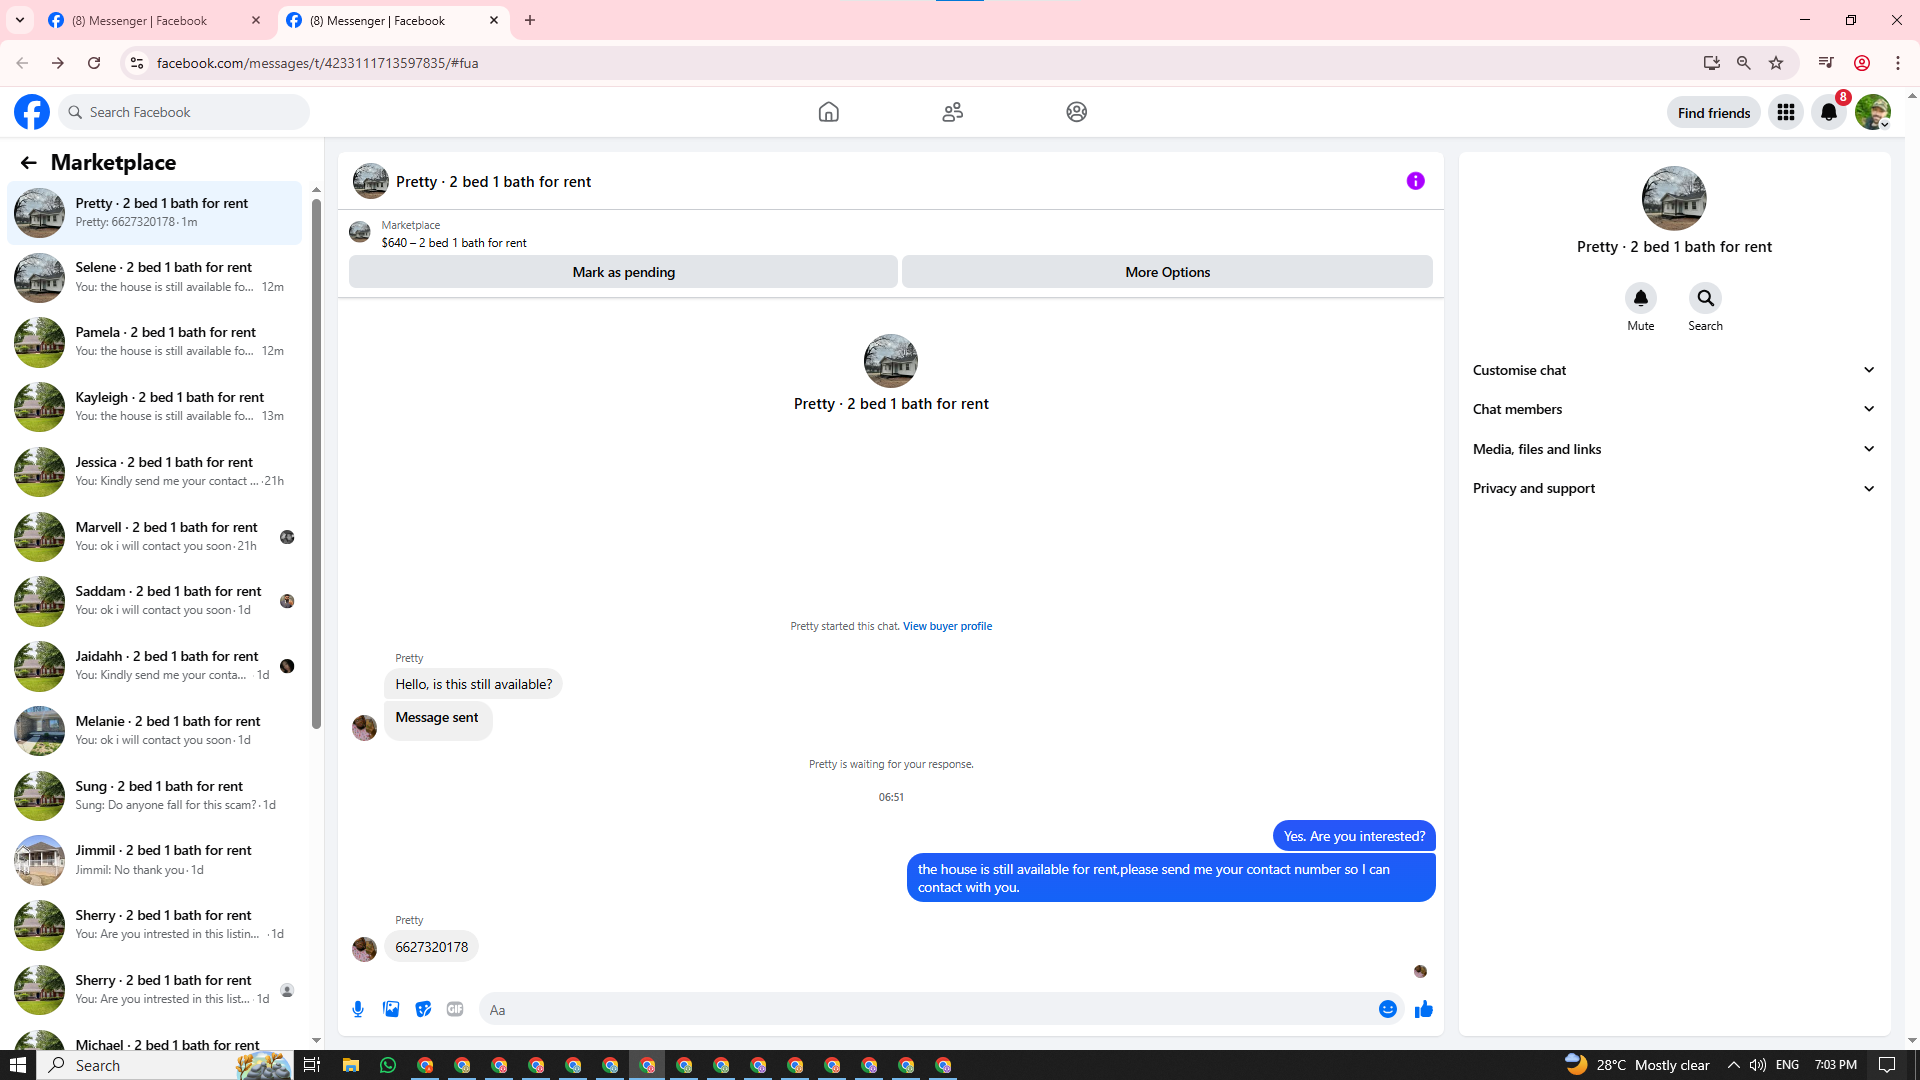Click the voice clip microphone icon

tap(358, 1009)
